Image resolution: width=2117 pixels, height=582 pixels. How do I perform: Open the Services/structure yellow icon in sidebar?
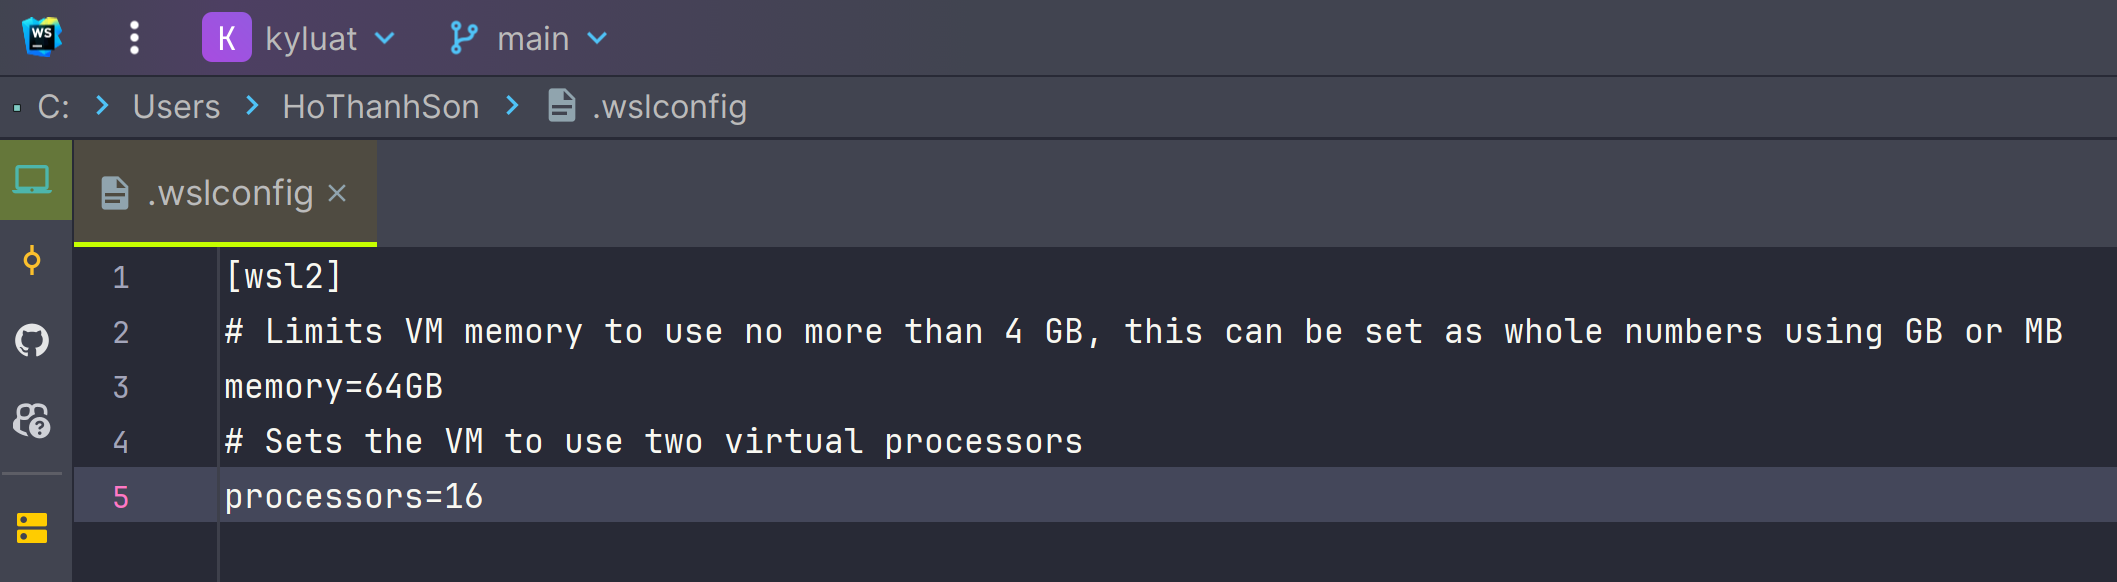(x=32, y=528)
